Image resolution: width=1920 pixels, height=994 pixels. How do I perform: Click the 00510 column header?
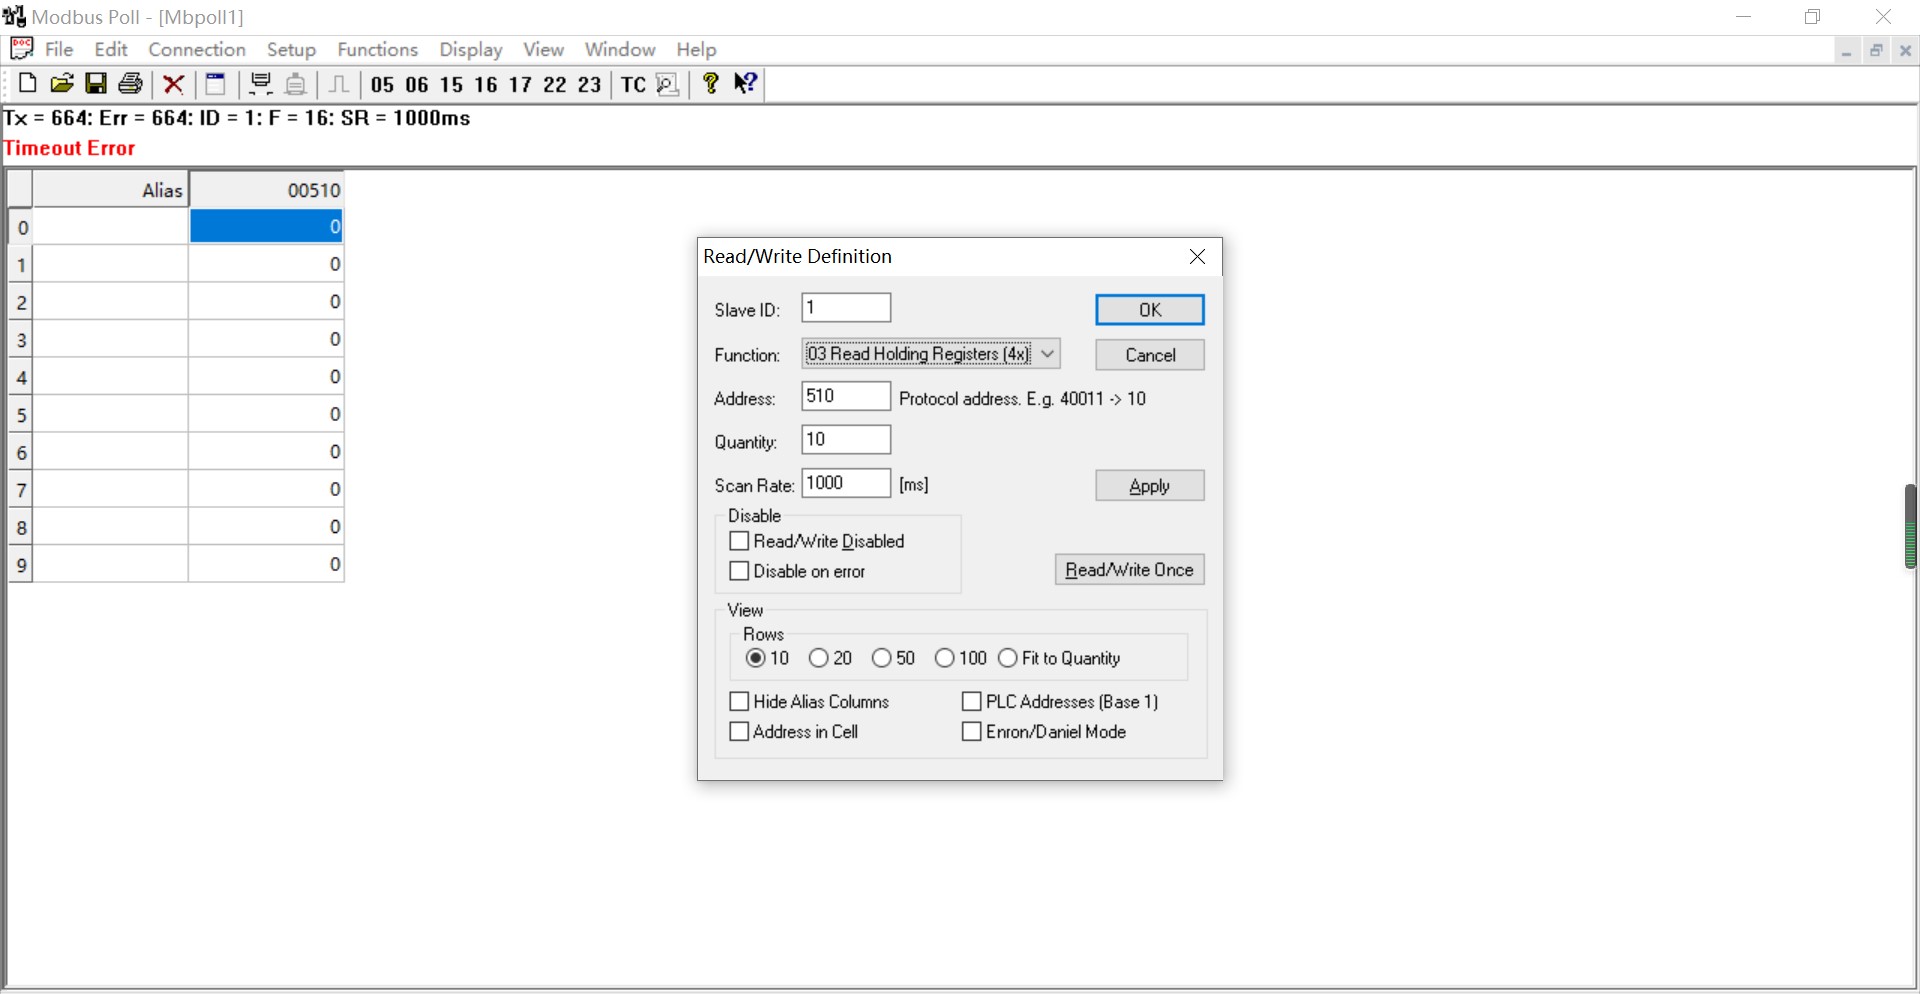click(x=267, y=190)
